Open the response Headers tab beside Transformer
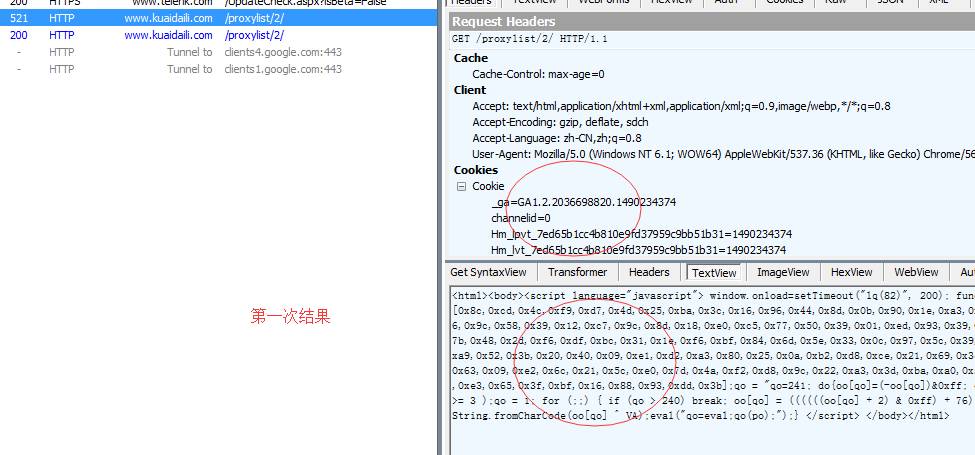 [x=649, y=272]
